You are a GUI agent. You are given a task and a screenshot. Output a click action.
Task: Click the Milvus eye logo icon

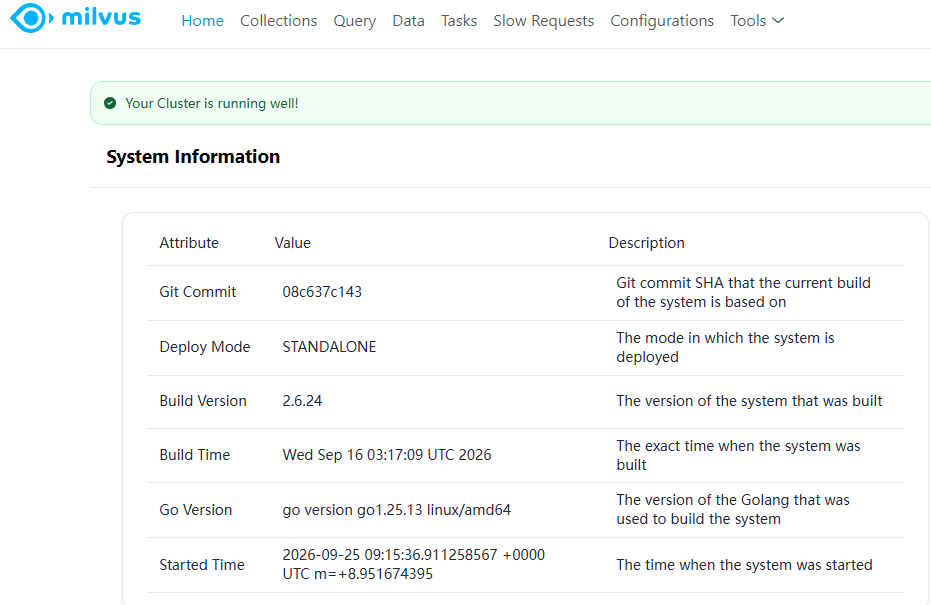coord(32,18)
